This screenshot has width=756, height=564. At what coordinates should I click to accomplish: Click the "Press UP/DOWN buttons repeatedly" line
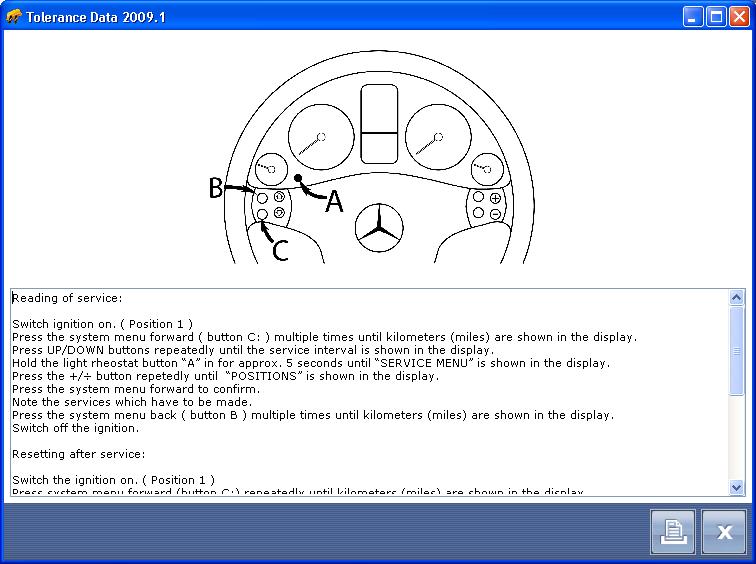click(253, 350)
